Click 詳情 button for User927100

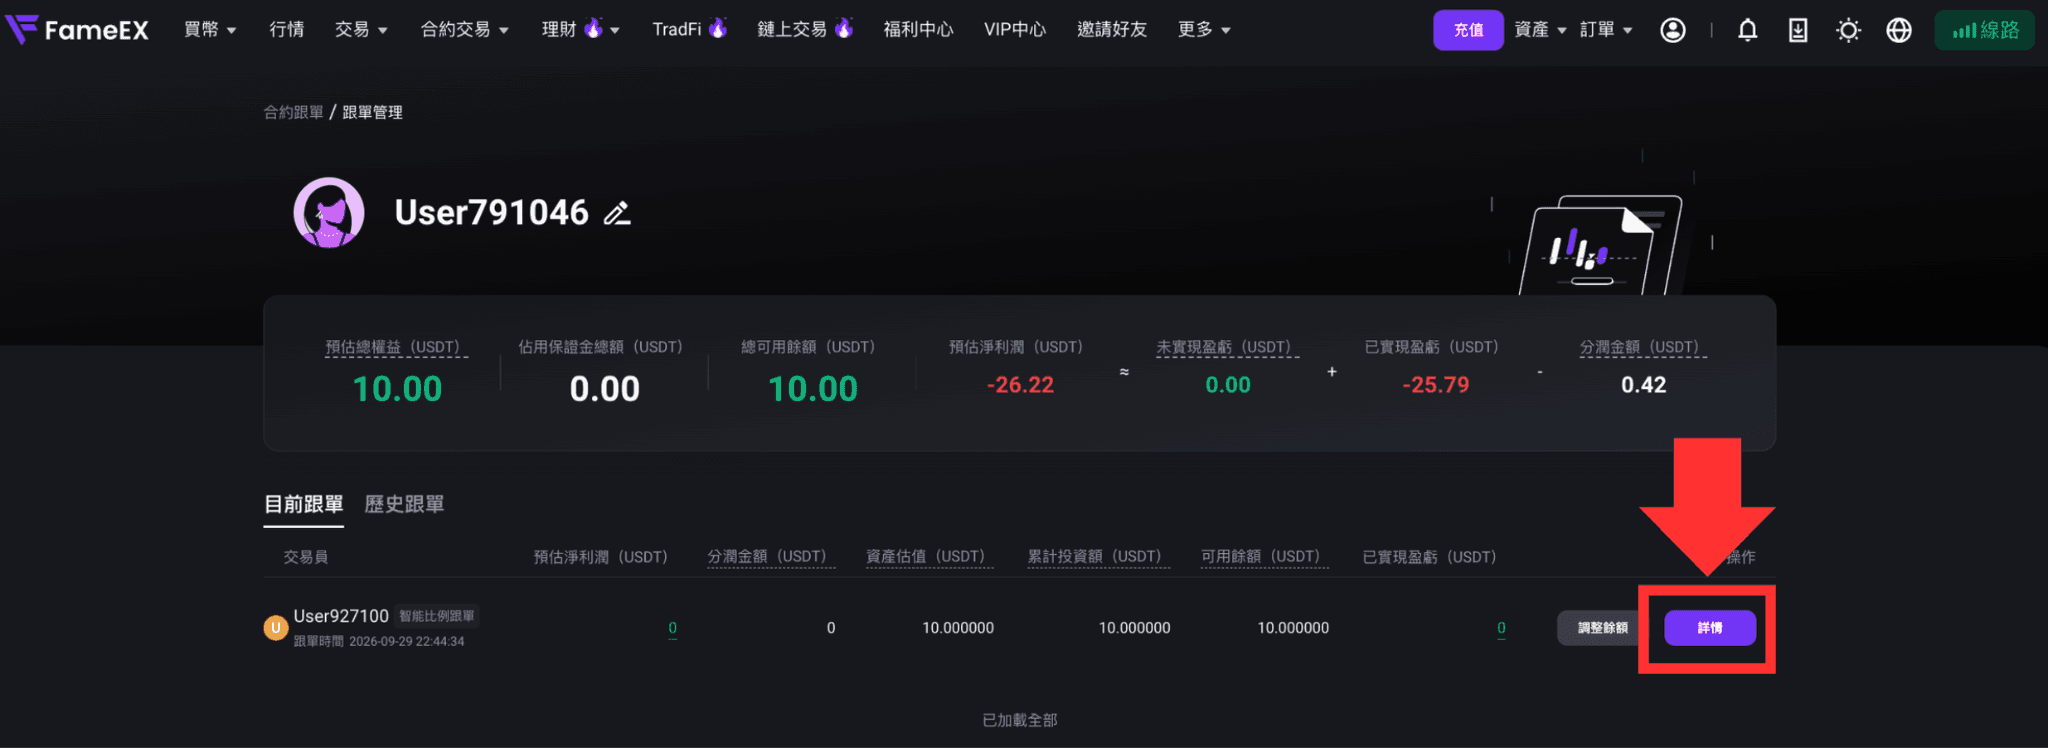[1710, 628]
